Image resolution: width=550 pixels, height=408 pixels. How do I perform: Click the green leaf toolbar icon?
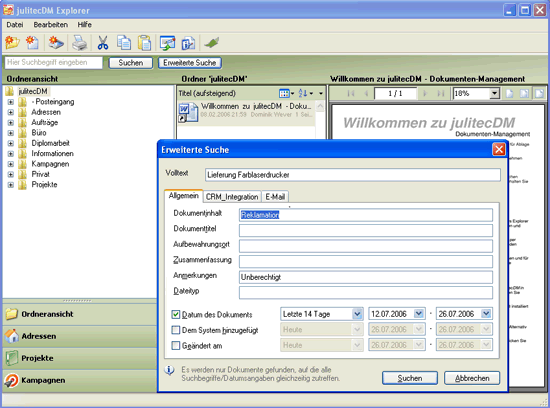point(212,43)
